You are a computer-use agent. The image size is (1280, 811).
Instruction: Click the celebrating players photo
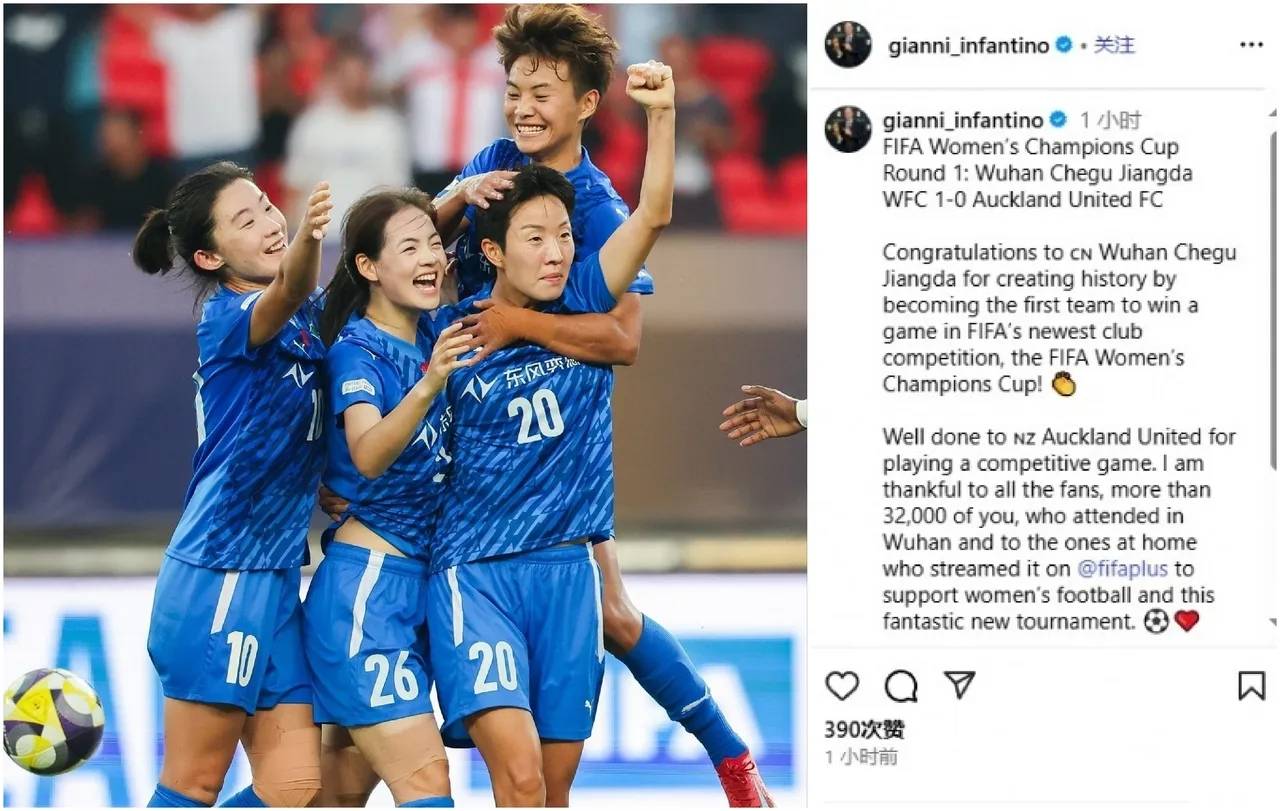405,405
